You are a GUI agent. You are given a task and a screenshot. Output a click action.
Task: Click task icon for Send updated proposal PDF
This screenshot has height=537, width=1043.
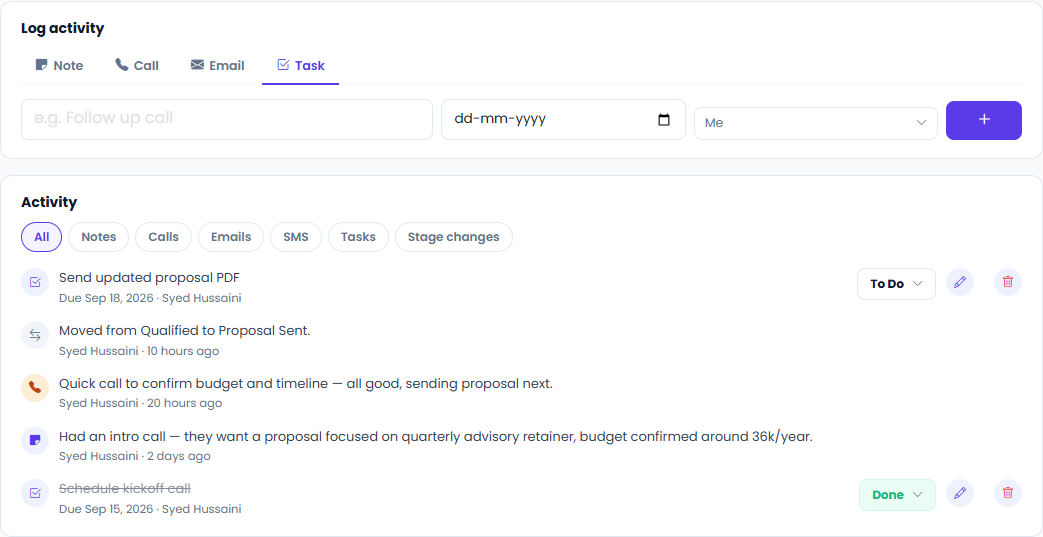(35, 282)
